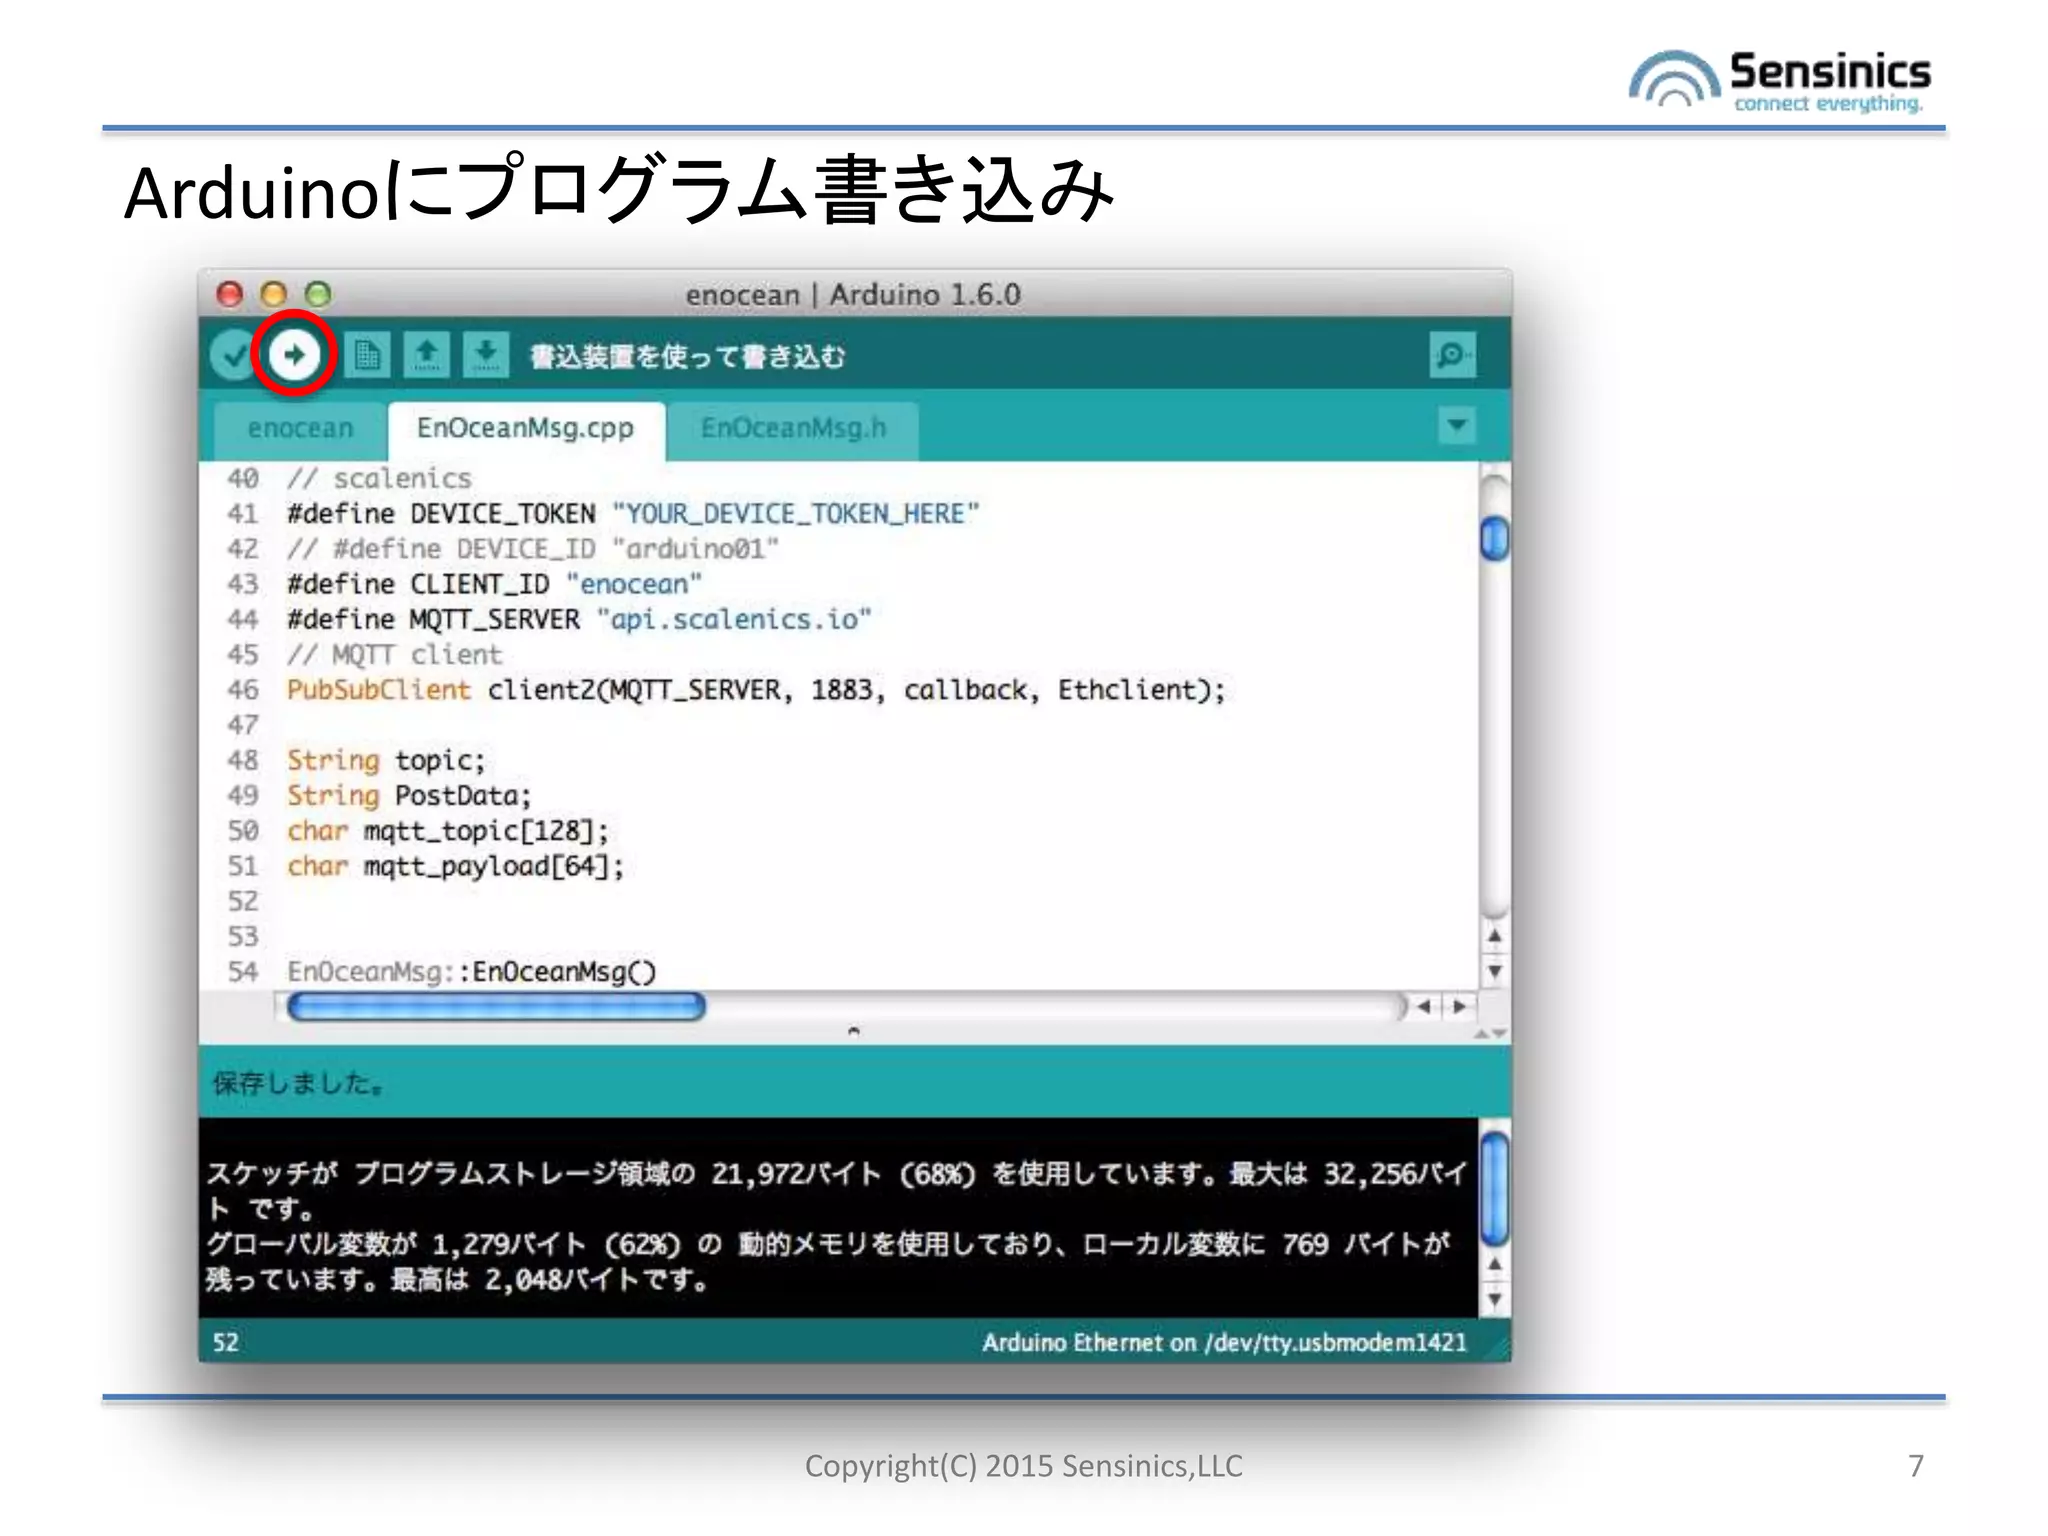Viewport: 2048px width, 1536px height.
Task: Click the "enocean" CLIENT_ID string
Action: coord(634,584)
